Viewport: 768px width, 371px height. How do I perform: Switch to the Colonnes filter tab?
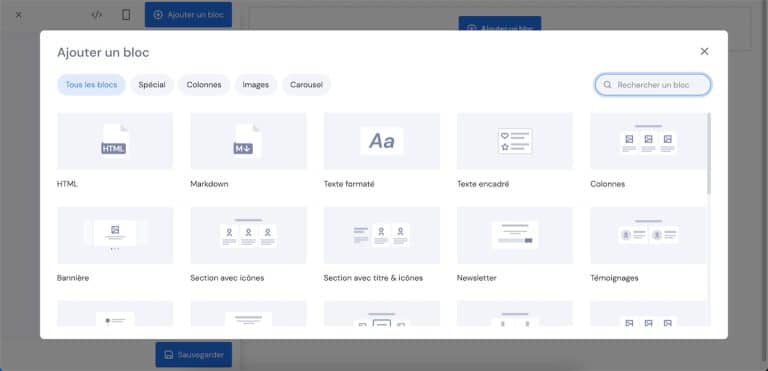click(204, 85)
